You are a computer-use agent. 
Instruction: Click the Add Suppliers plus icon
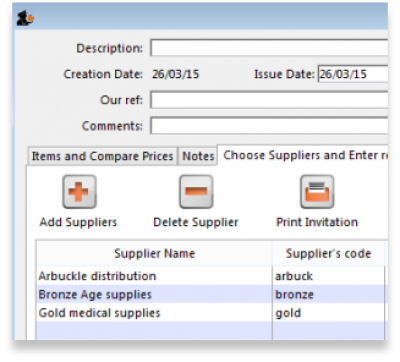tap(79, 192)
